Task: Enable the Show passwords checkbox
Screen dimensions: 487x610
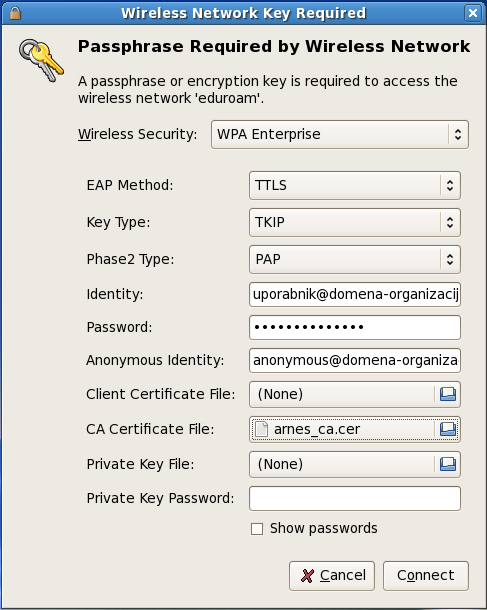Action: click(x=257, y=529)
